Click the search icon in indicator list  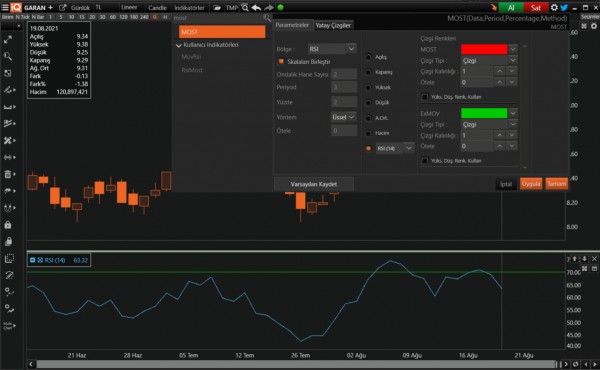pos(267,18)
